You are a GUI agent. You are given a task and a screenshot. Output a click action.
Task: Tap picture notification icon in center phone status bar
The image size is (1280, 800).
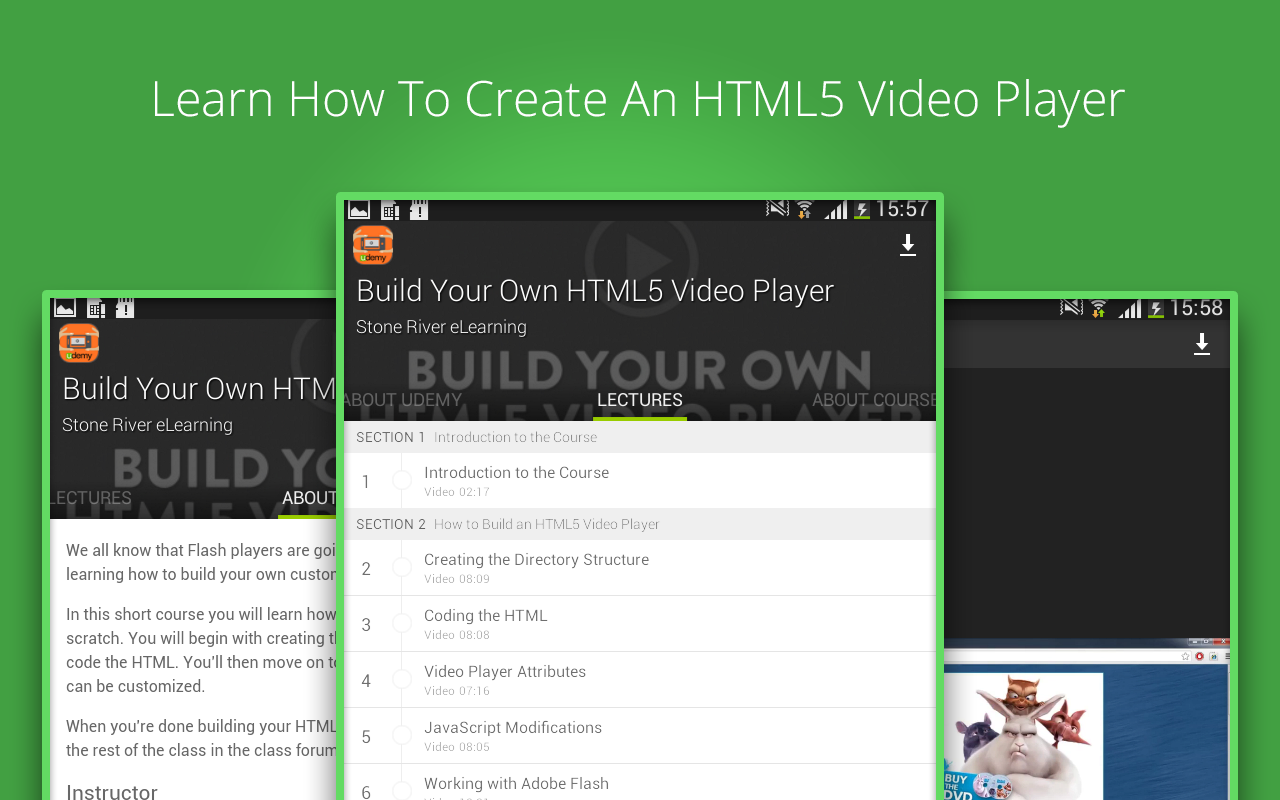pos(359,210)
